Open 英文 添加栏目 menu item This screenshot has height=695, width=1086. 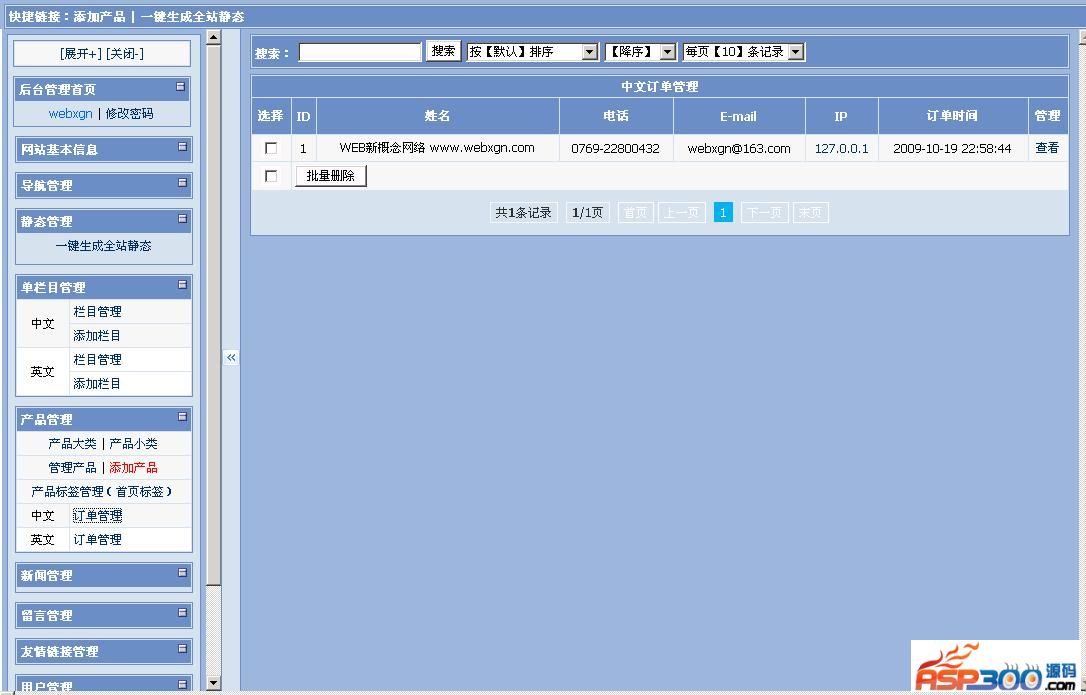click(98, 383)
